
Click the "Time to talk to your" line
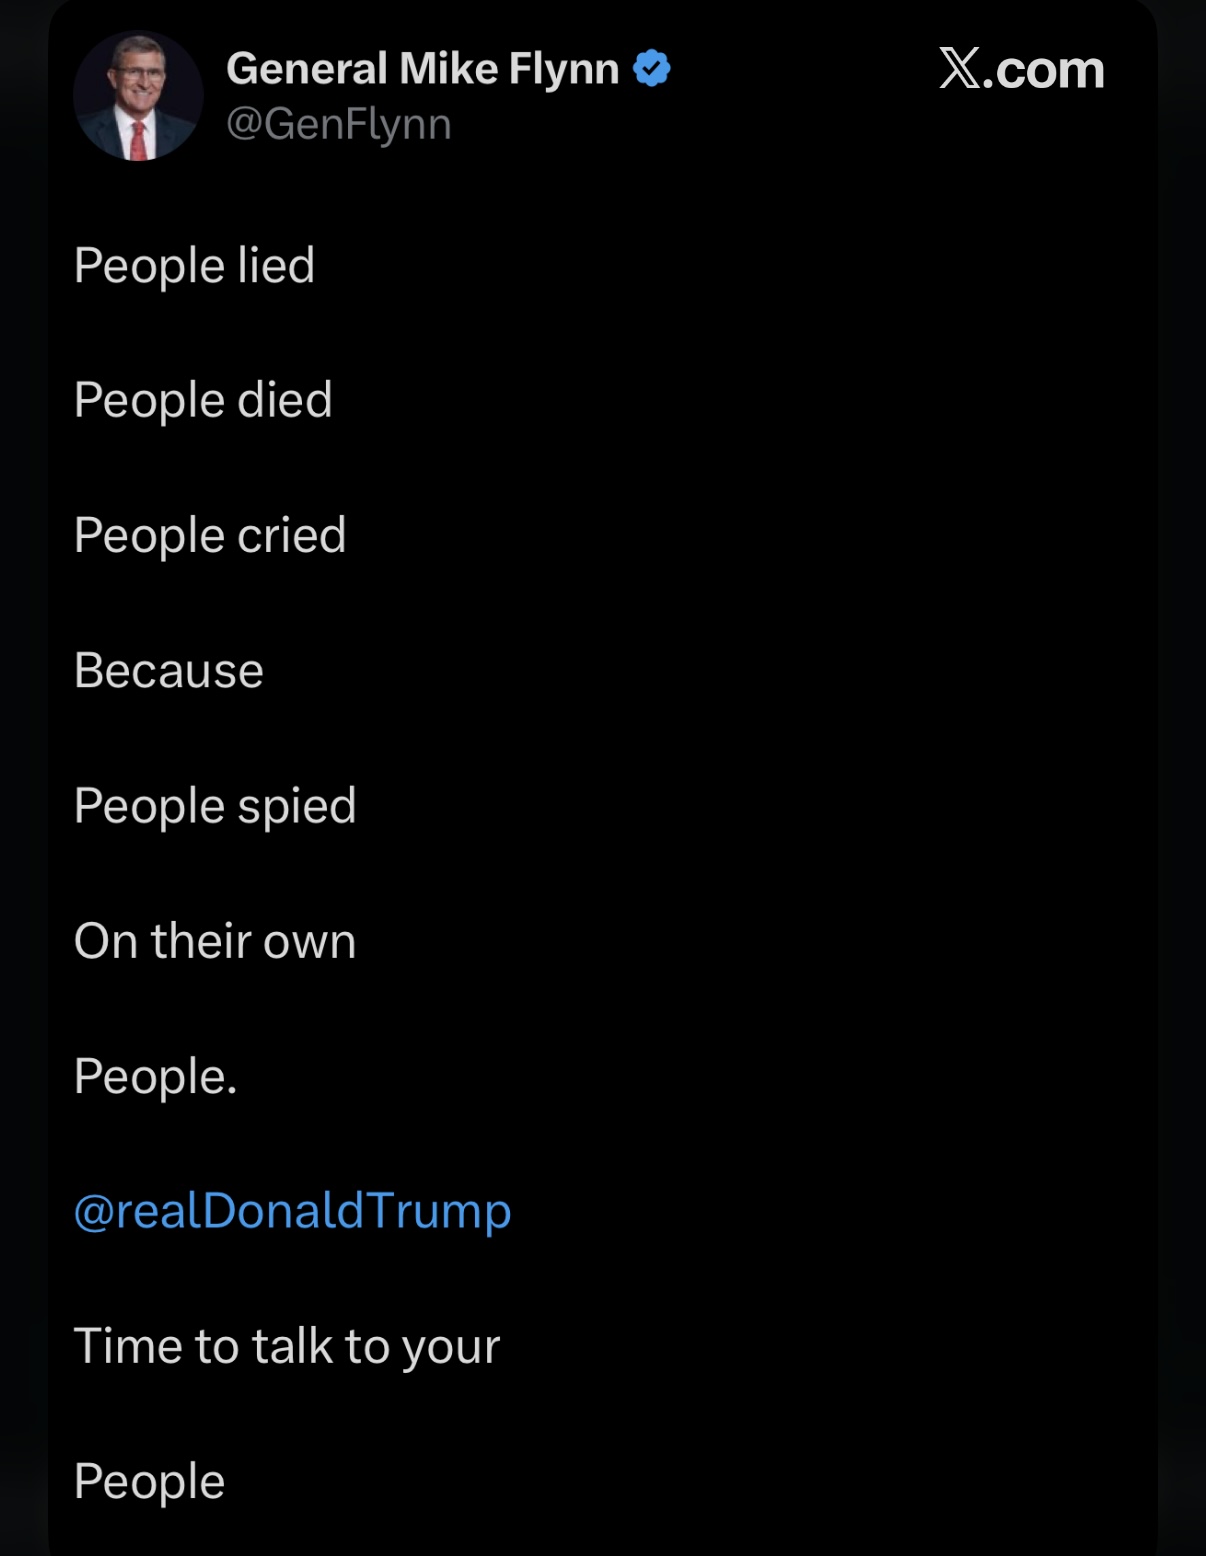pos(287,1346)
